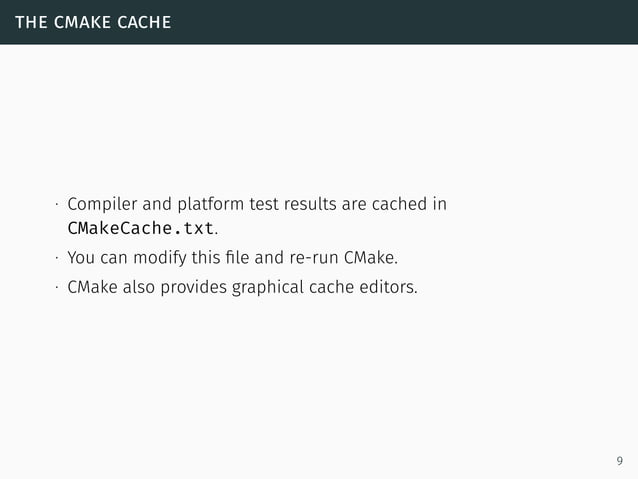Click the word "provides" in third bullet
This screenshot has height=479, width=638.
click(x=194, y=290)
